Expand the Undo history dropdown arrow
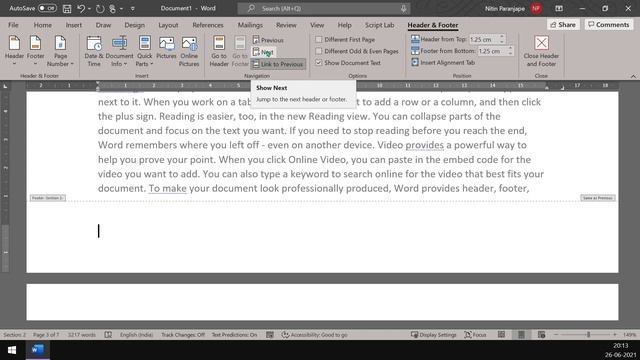The image size is (640, 360). 89,9
